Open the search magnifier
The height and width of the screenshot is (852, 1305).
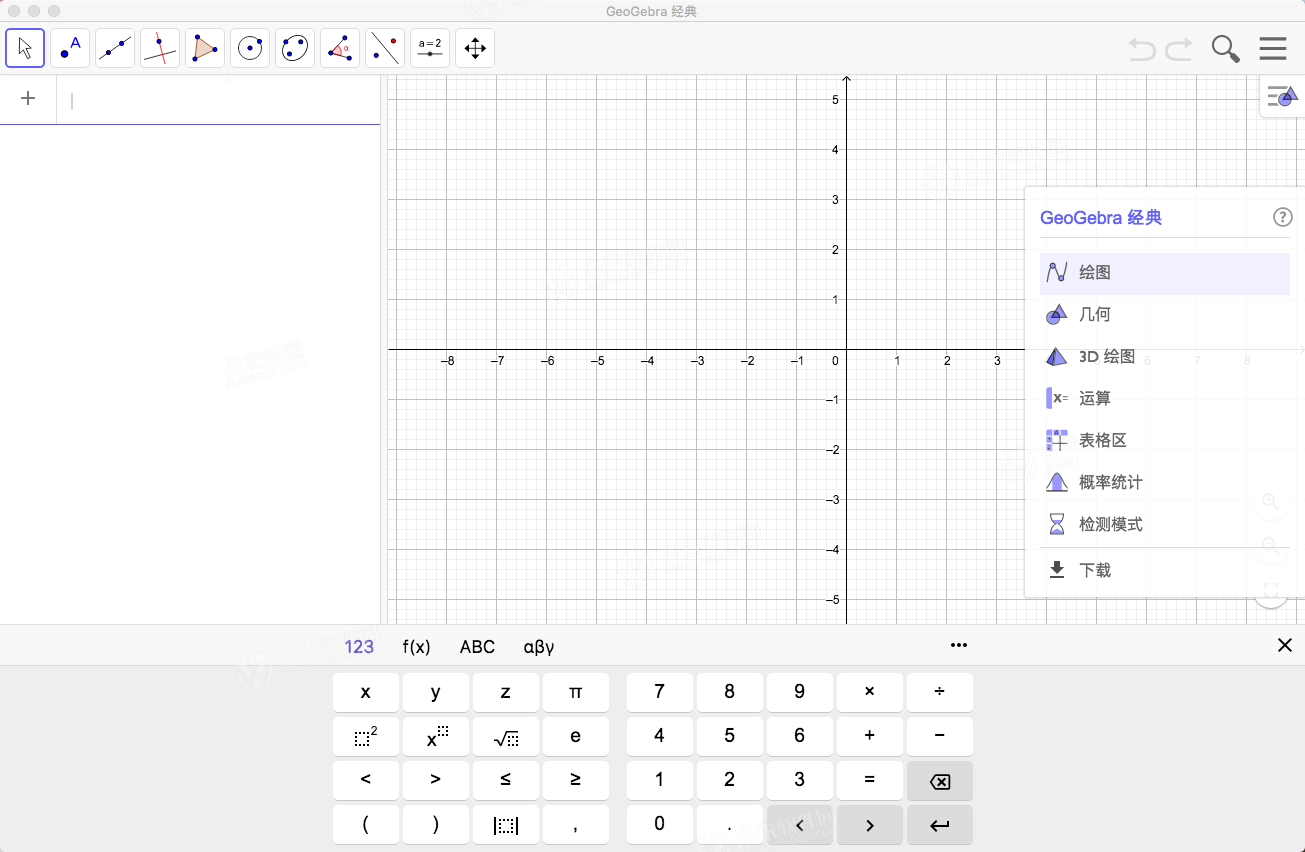pos(1226,49)
